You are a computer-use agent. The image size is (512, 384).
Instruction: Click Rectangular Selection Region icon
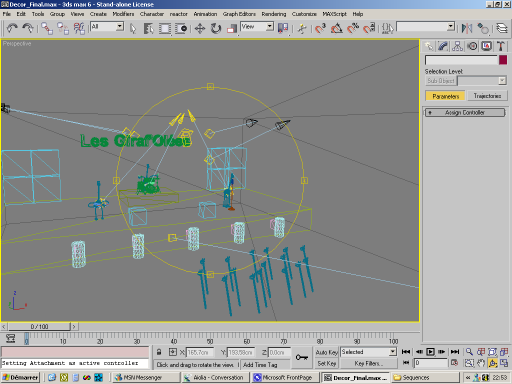(x=165, y=28)
